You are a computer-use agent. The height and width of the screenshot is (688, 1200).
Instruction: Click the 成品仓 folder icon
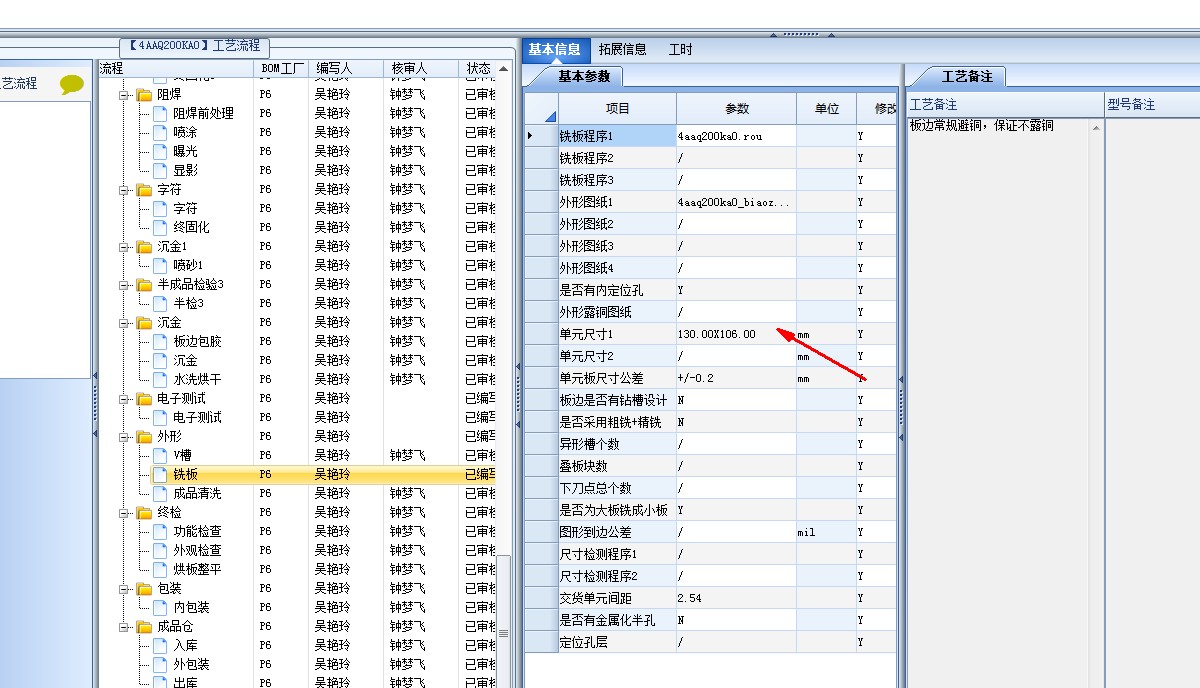(x=144, y=627)
